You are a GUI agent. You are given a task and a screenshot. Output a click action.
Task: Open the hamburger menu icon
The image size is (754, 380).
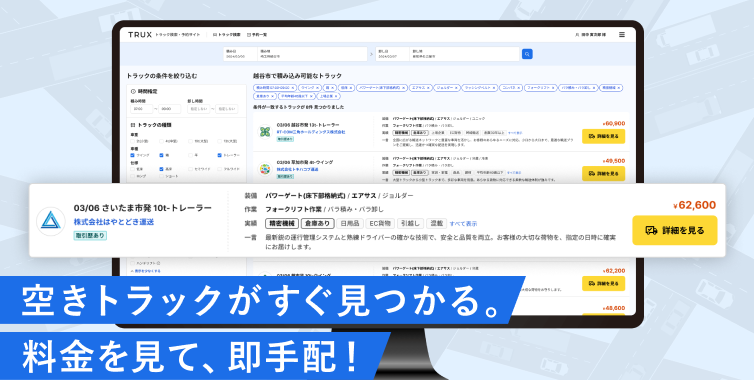coord(622,35)
